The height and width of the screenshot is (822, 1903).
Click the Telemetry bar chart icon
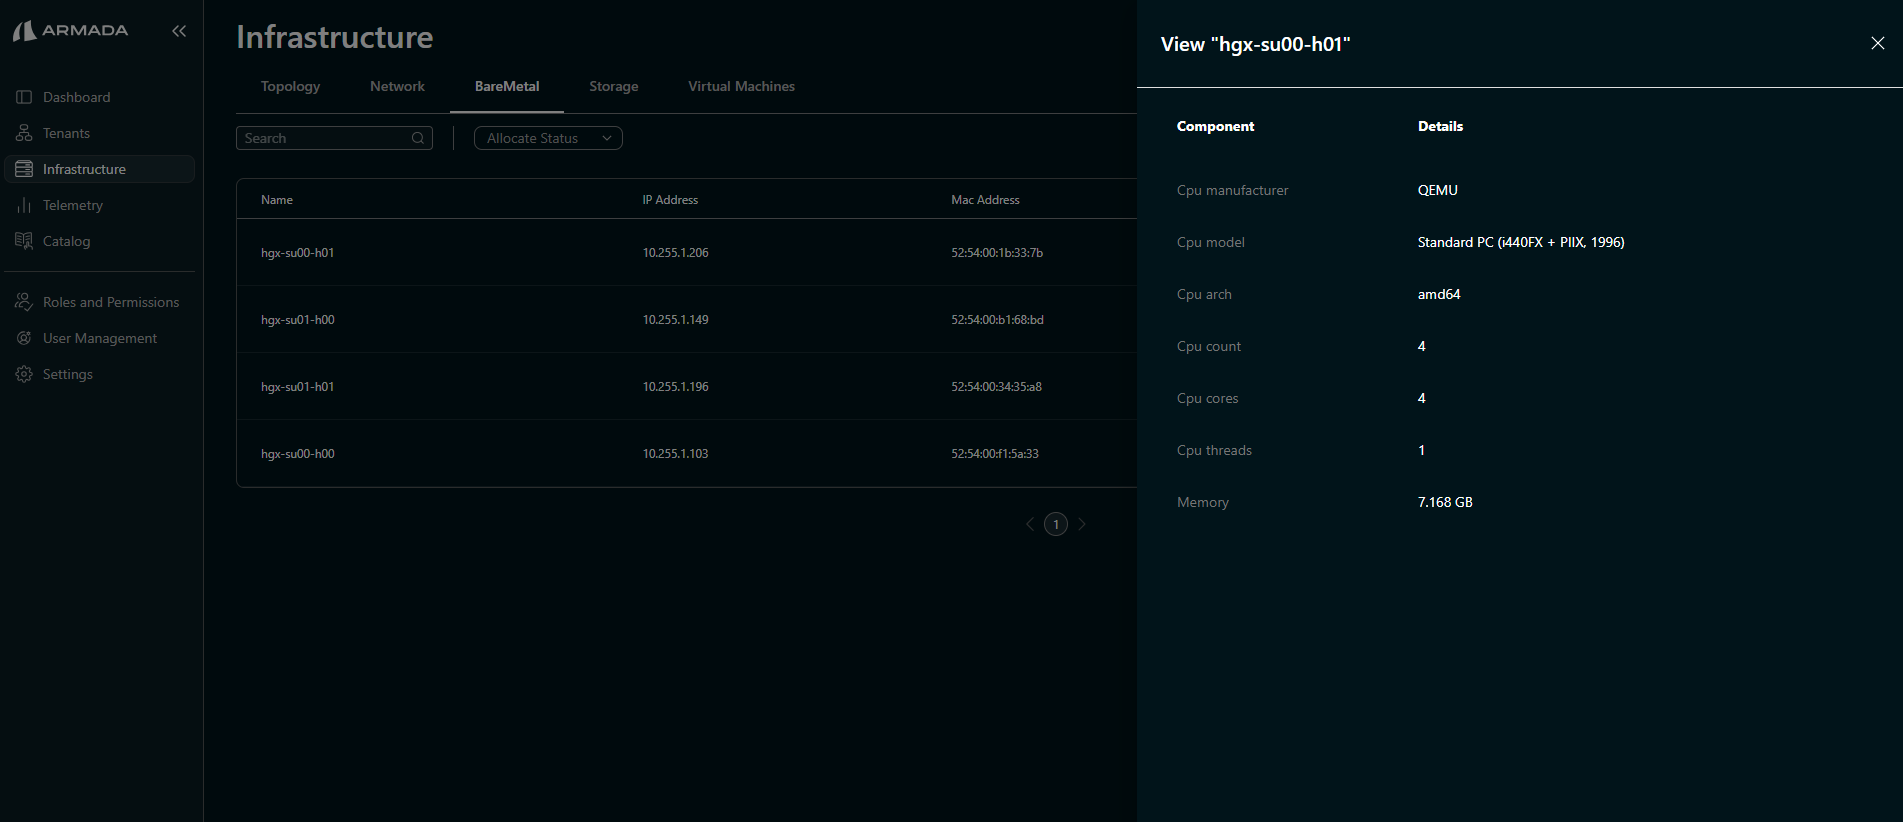coord(24,205)
